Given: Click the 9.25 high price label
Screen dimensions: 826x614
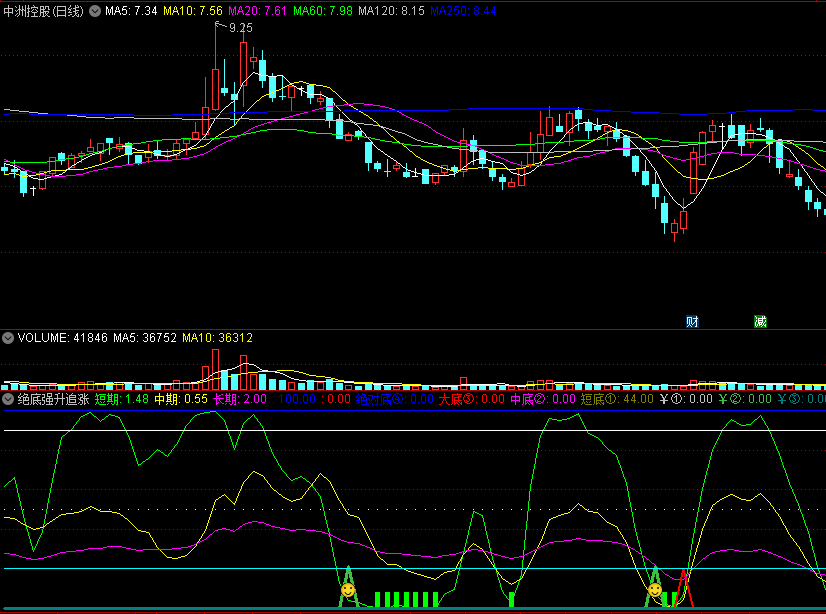Looking at the screenshot, I should click(241, 28).
